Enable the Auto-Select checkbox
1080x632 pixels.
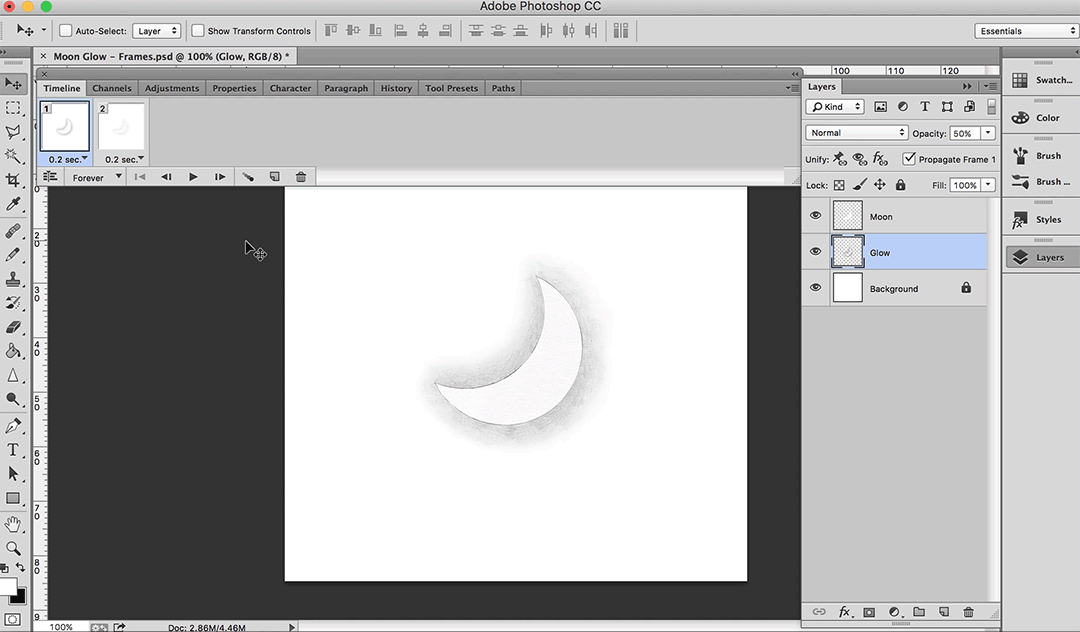(x=66, y=31)
